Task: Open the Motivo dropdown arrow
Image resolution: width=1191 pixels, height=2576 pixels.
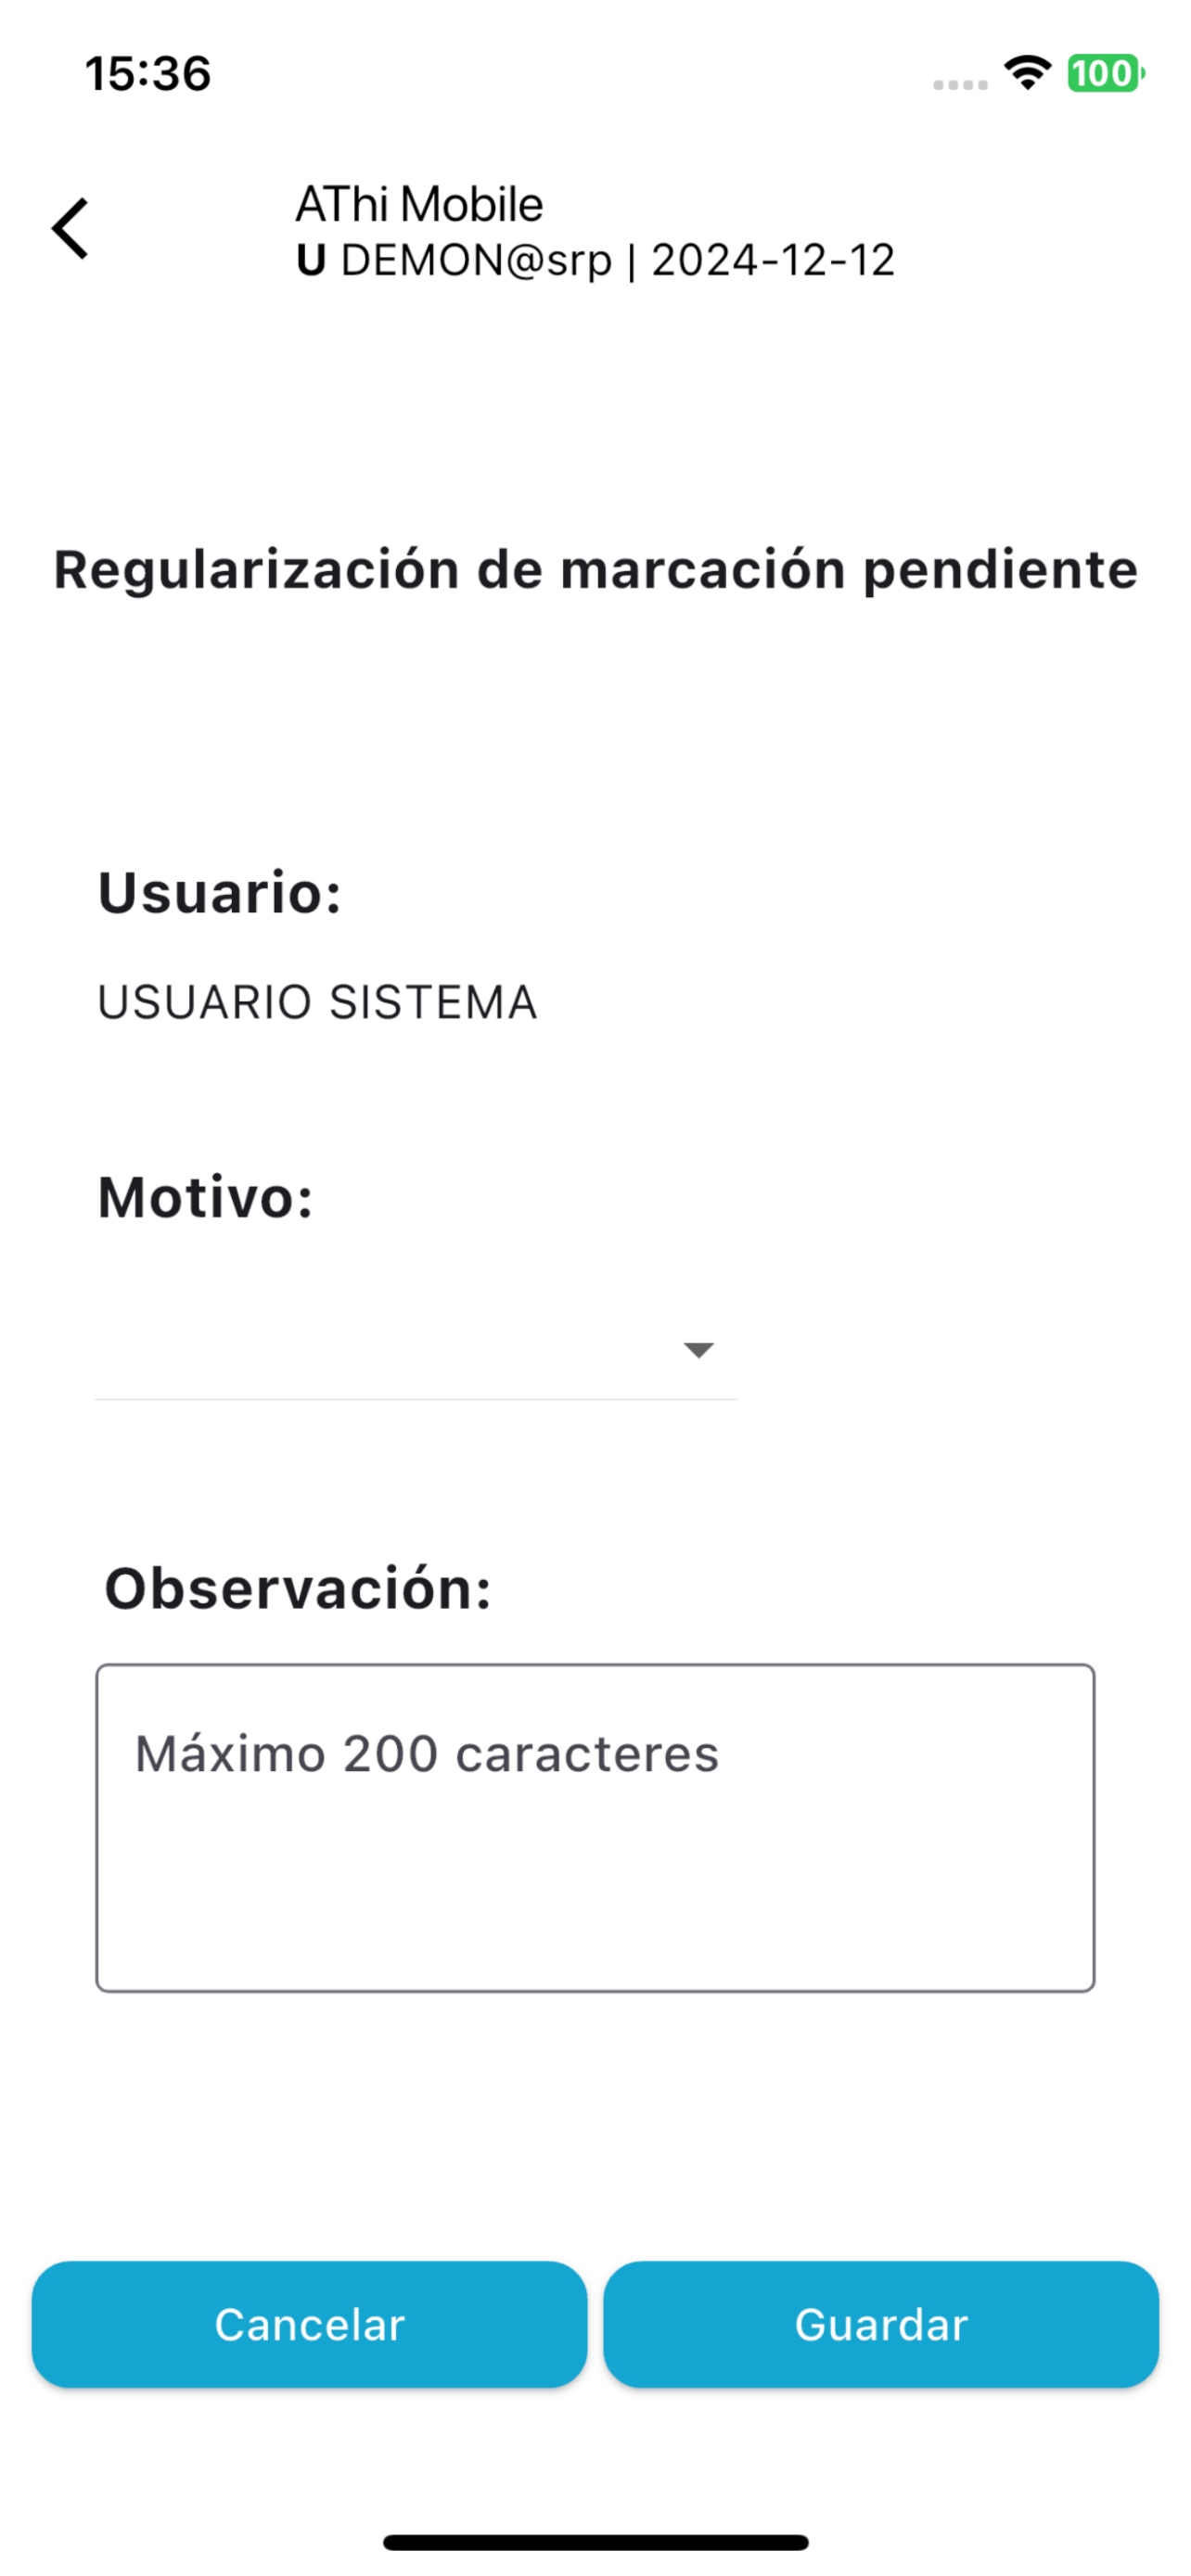Action: [x=698, y=1350]
